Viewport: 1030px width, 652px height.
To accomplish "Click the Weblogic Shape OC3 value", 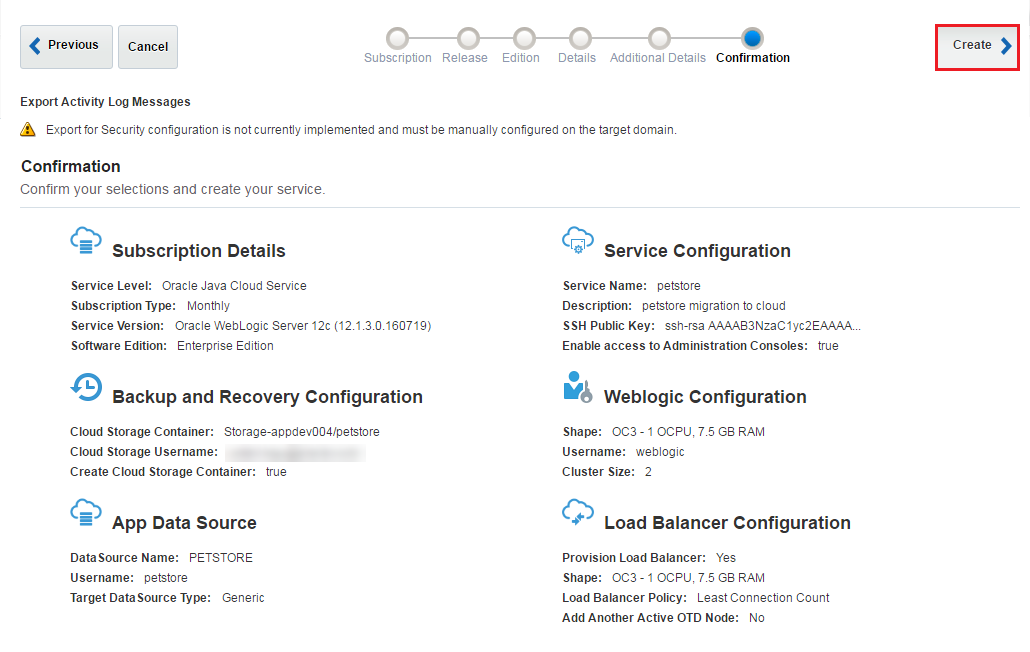I will click(x=688, y=432).
